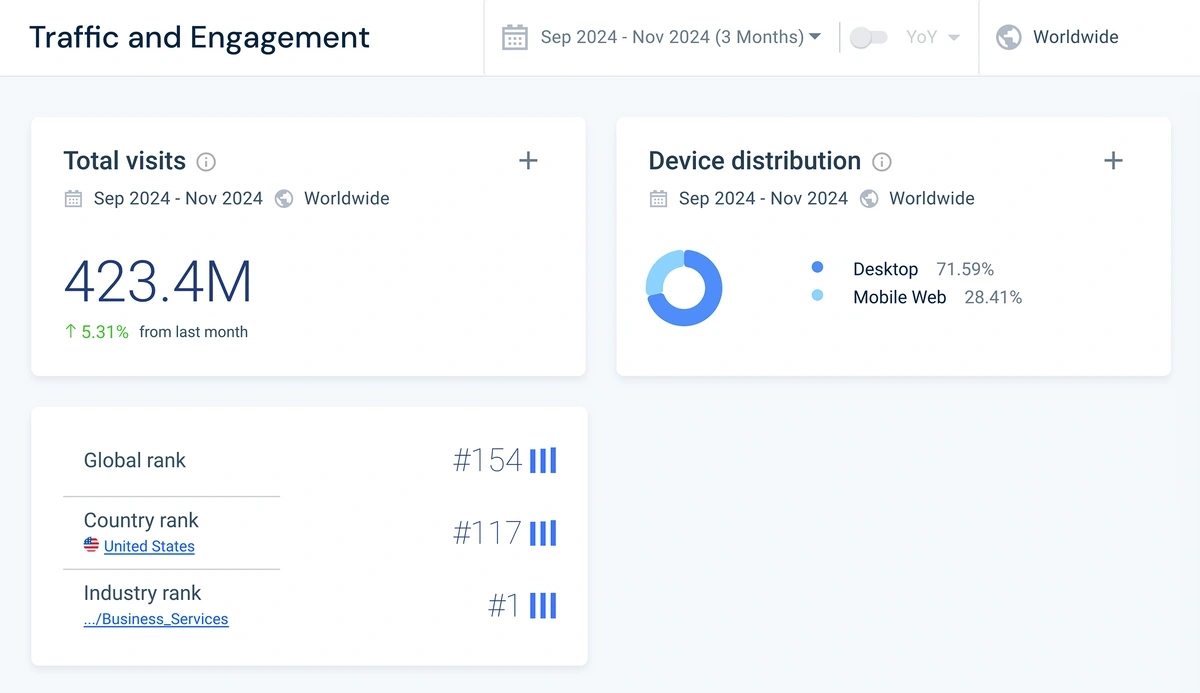Open the Business_Services industry link
Viewport: 1200px width, 693px height.
tap(156, 618)
